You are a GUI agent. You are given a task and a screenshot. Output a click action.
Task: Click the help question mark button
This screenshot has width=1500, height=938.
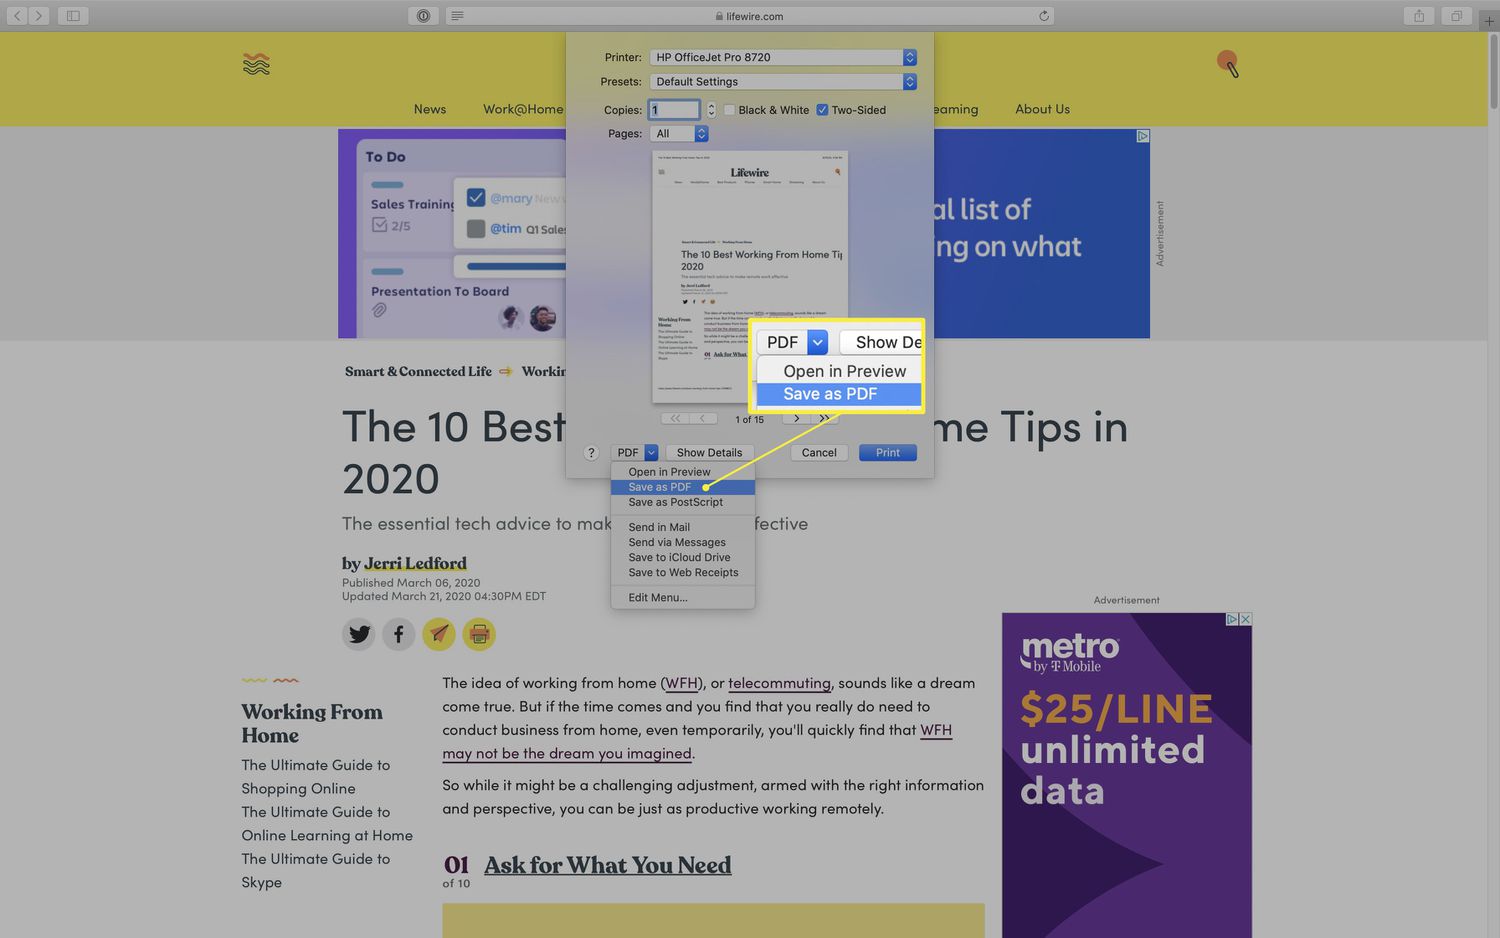point(591,453)
